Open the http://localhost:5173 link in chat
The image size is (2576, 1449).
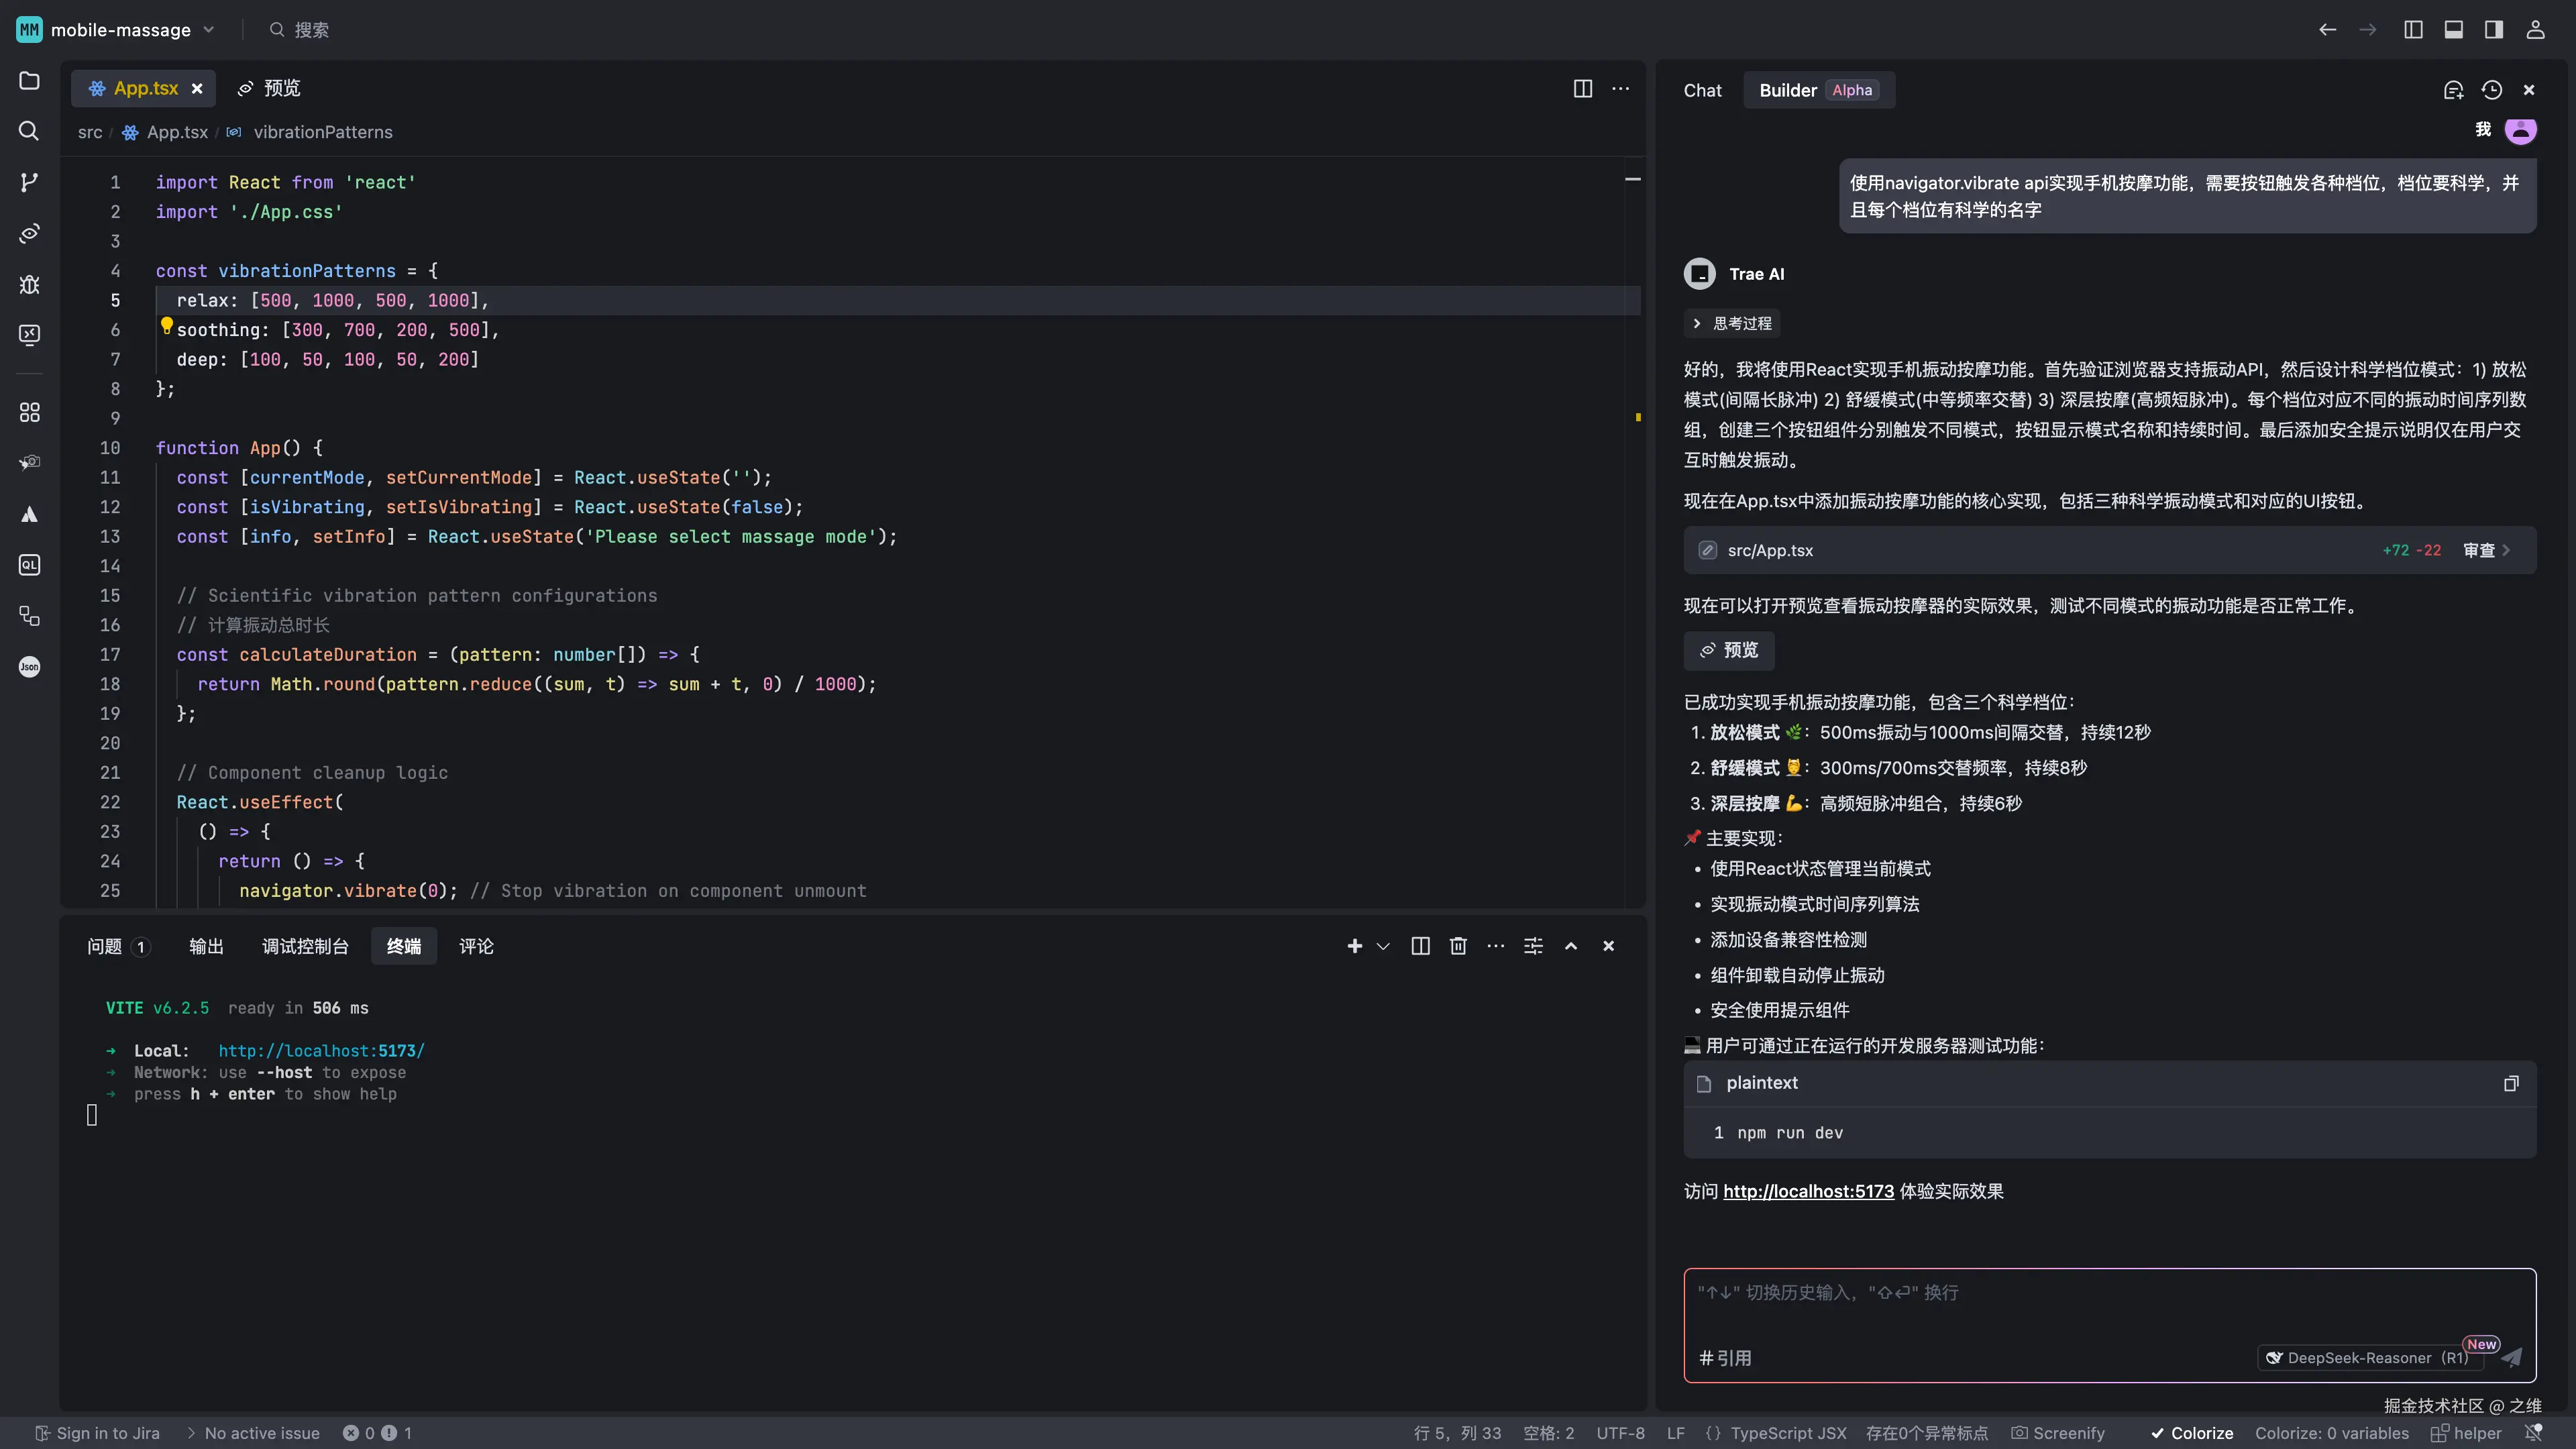click(x=1808, y=1191)
